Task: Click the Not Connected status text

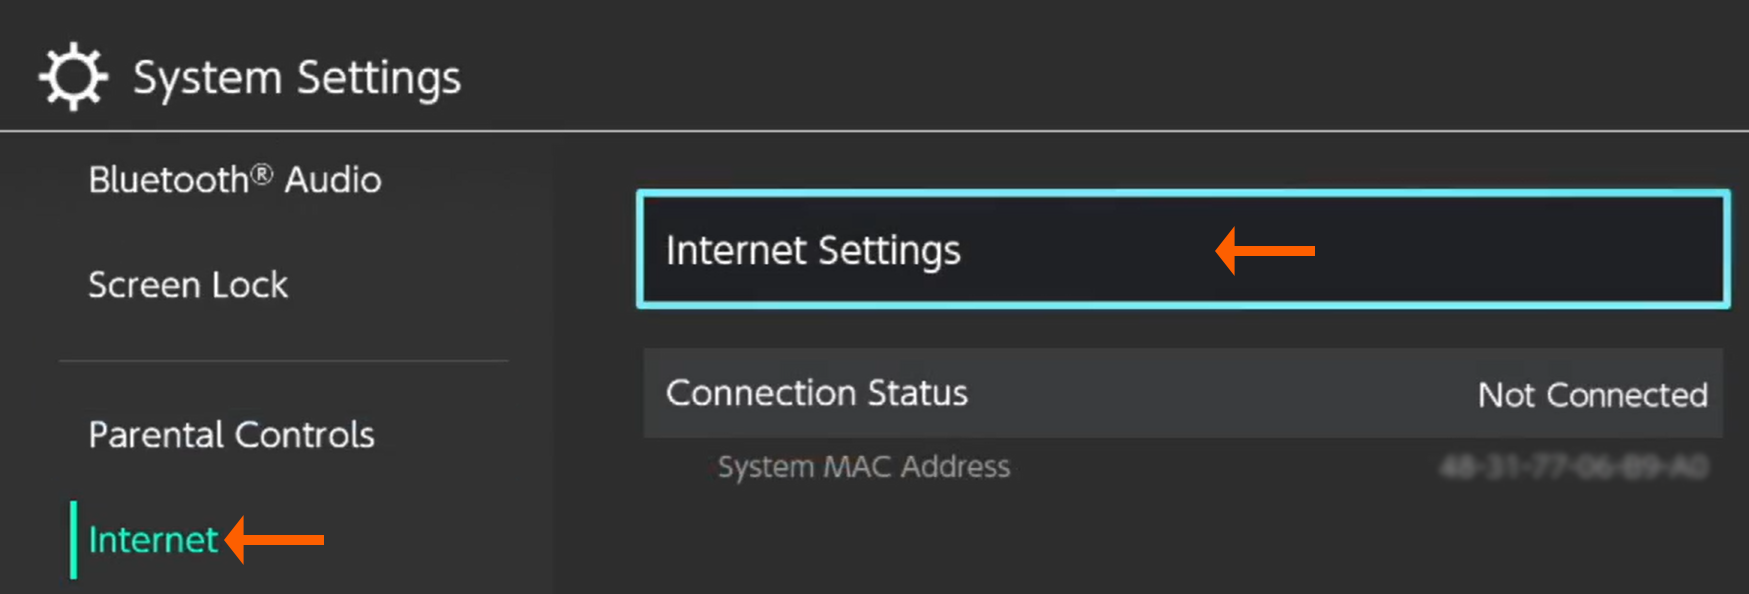Action: point(1591,395)
